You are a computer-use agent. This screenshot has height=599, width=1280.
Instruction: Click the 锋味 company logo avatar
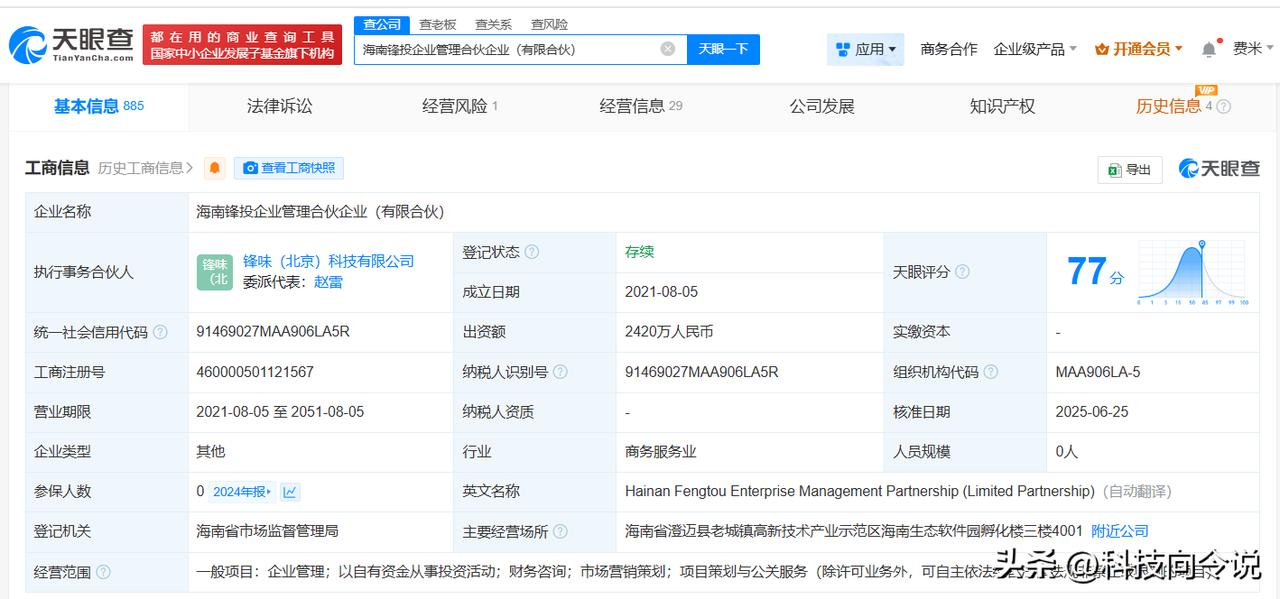click(x=214, y=272)
